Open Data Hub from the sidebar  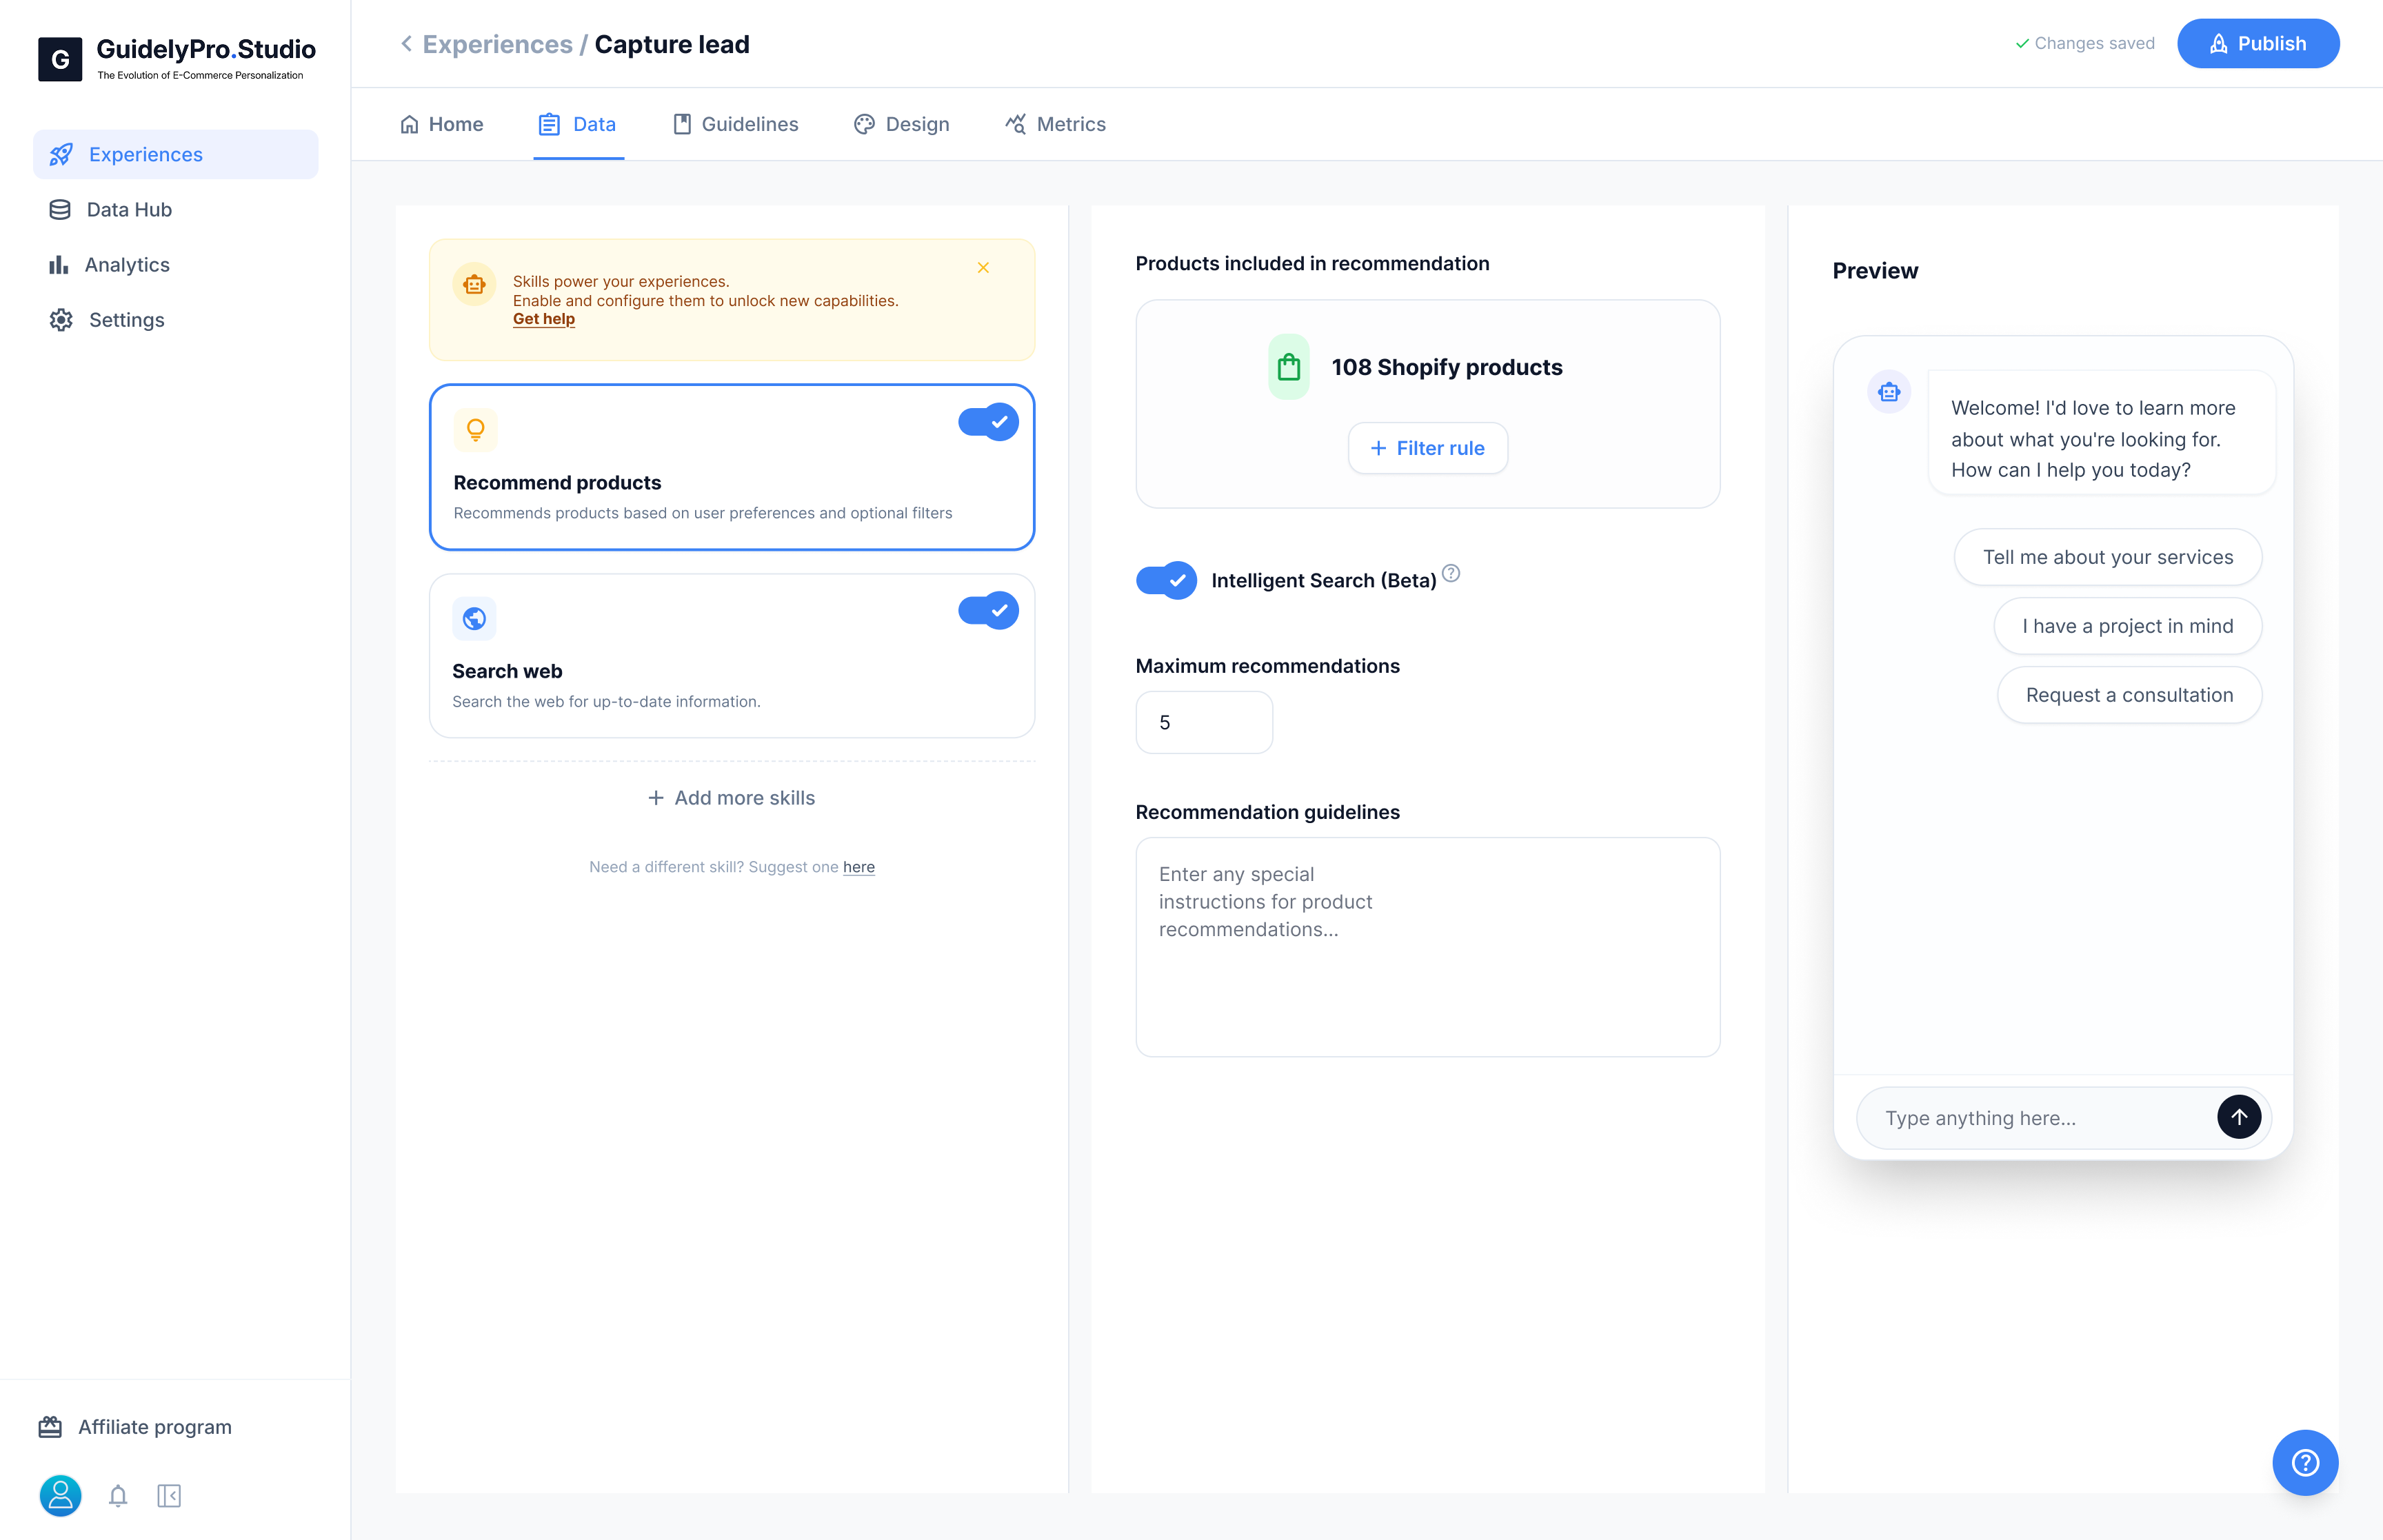click(x=130, y=209)
